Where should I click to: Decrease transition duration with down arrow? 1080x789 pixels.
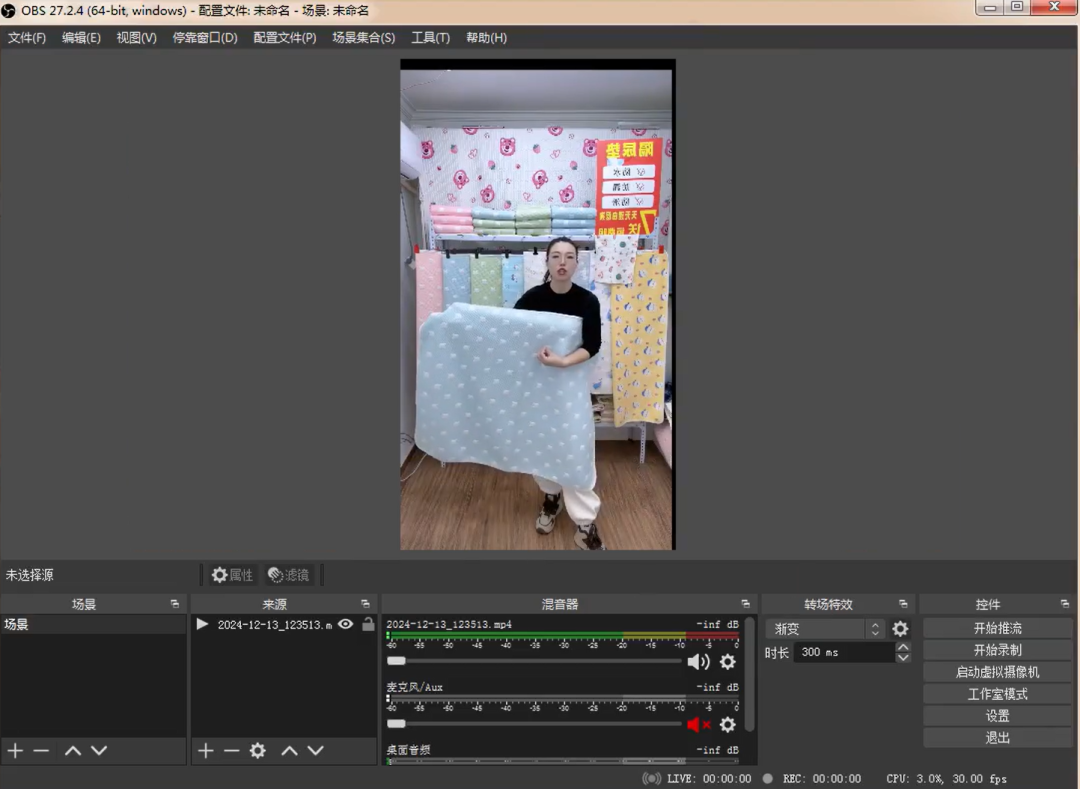click(x=904, y=658)
